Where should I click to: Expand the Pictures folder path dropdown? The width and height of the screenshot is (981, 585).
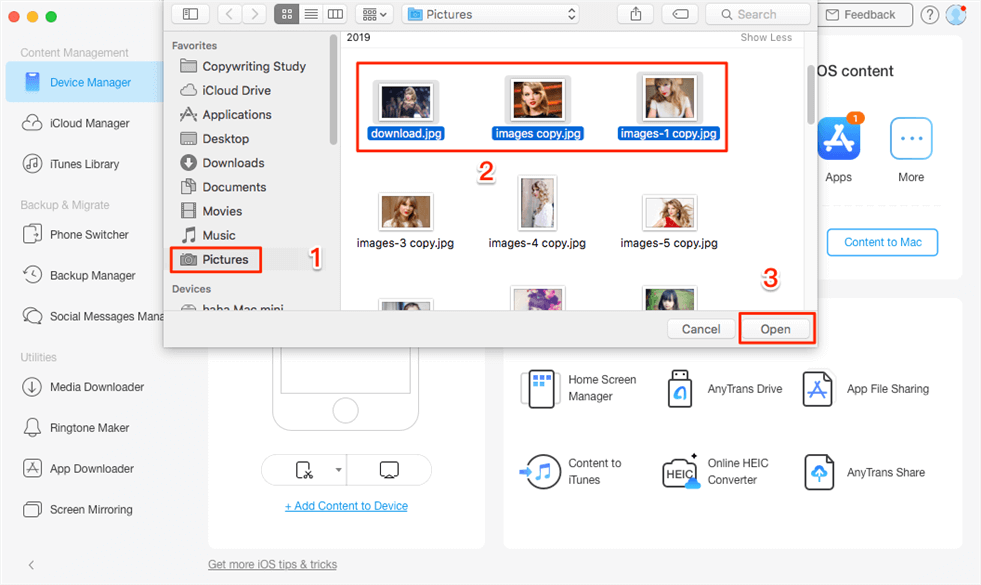pyautogui.click(x=490, y=14)
